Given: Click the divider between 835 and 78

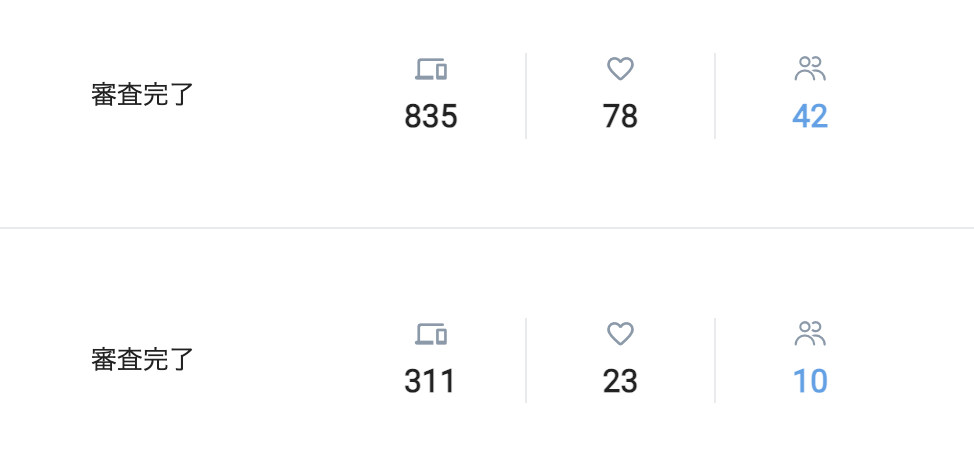Looking at the screenshot, I should tap(526, 96).
